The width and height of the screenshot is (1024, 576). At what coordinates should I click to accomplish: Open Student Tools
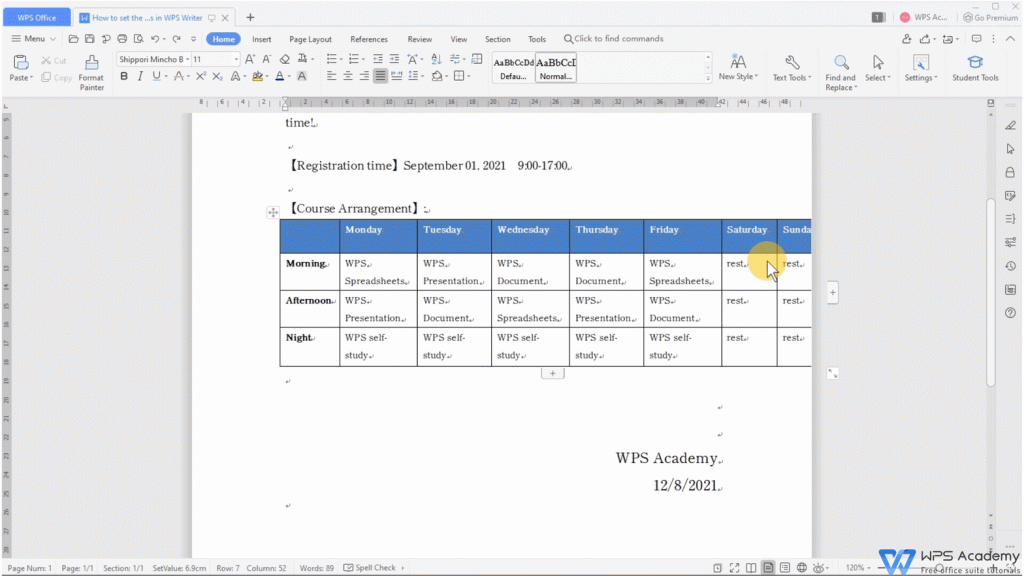(x=975, y=69)
